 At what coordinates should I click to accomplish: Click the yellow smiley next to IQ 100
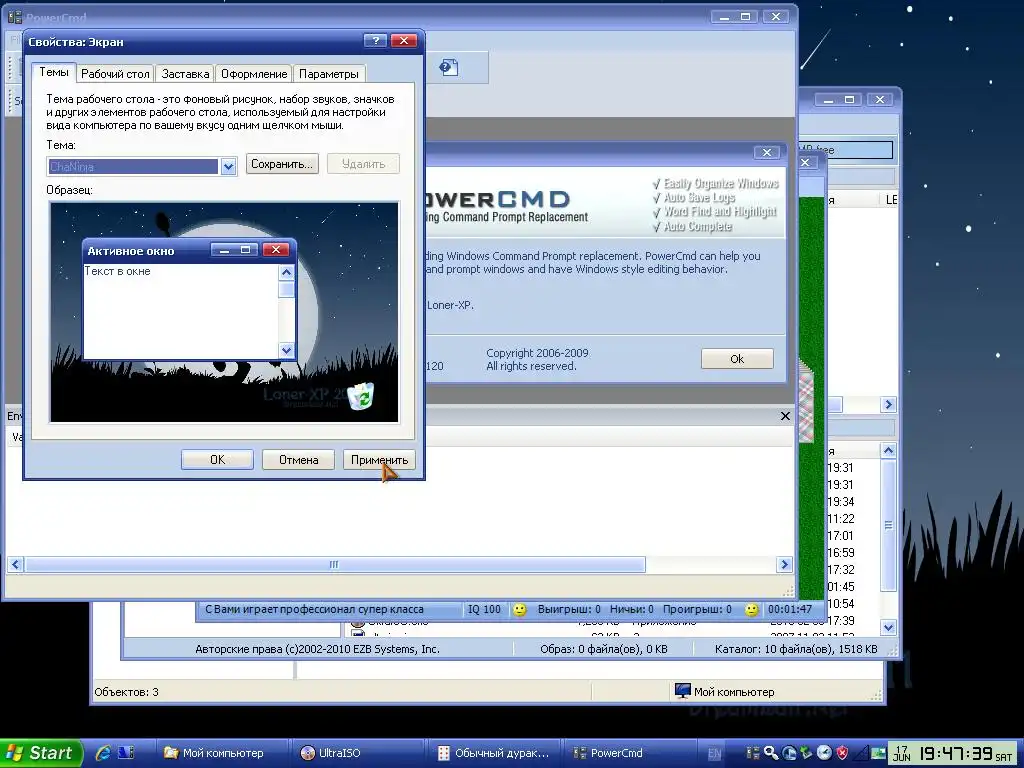coord(520,609)
